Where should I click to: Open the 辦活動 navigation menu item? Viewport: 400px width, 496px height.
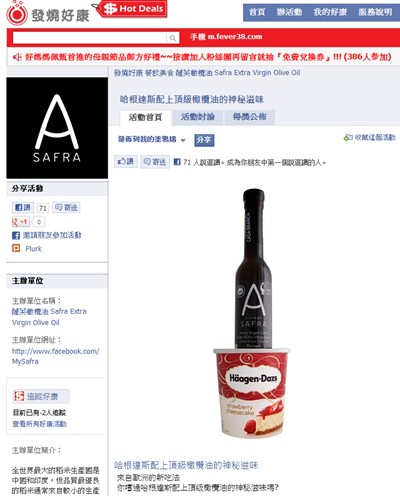point(289,12)
